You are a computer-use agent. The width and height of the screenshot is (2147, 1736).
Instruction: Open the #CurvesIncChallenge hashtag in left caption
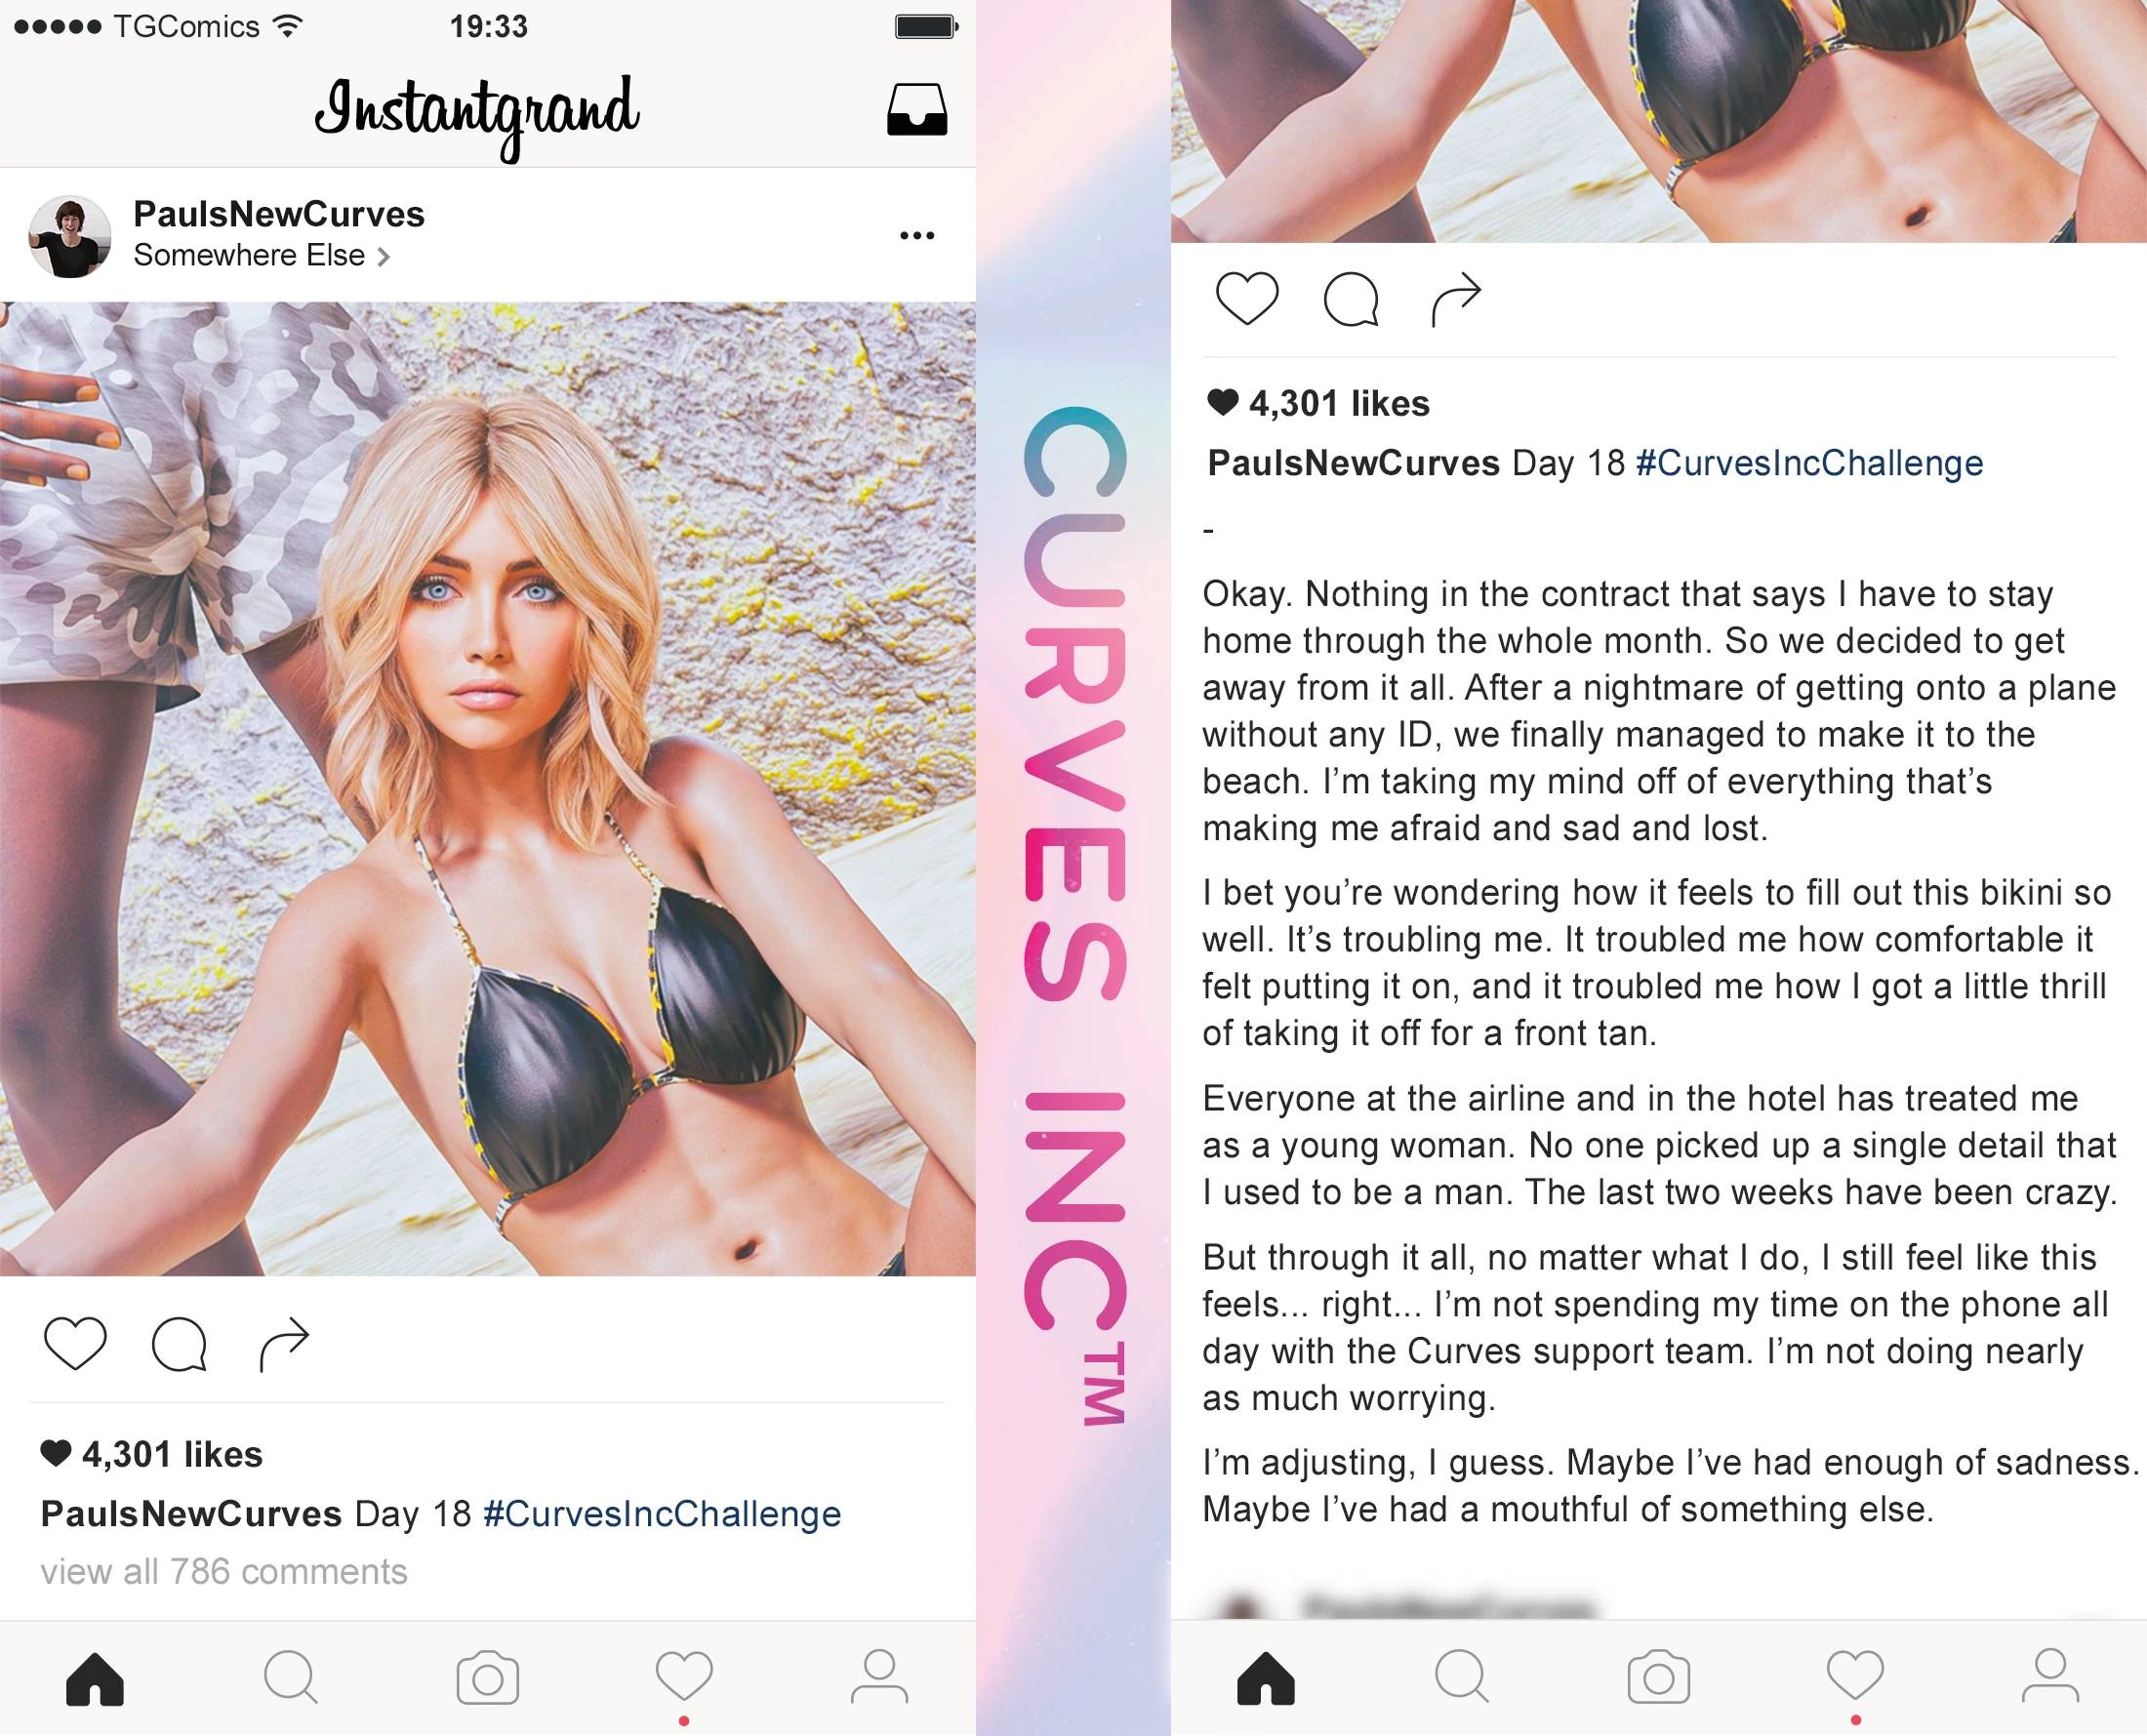click(x=661, y=1514)
